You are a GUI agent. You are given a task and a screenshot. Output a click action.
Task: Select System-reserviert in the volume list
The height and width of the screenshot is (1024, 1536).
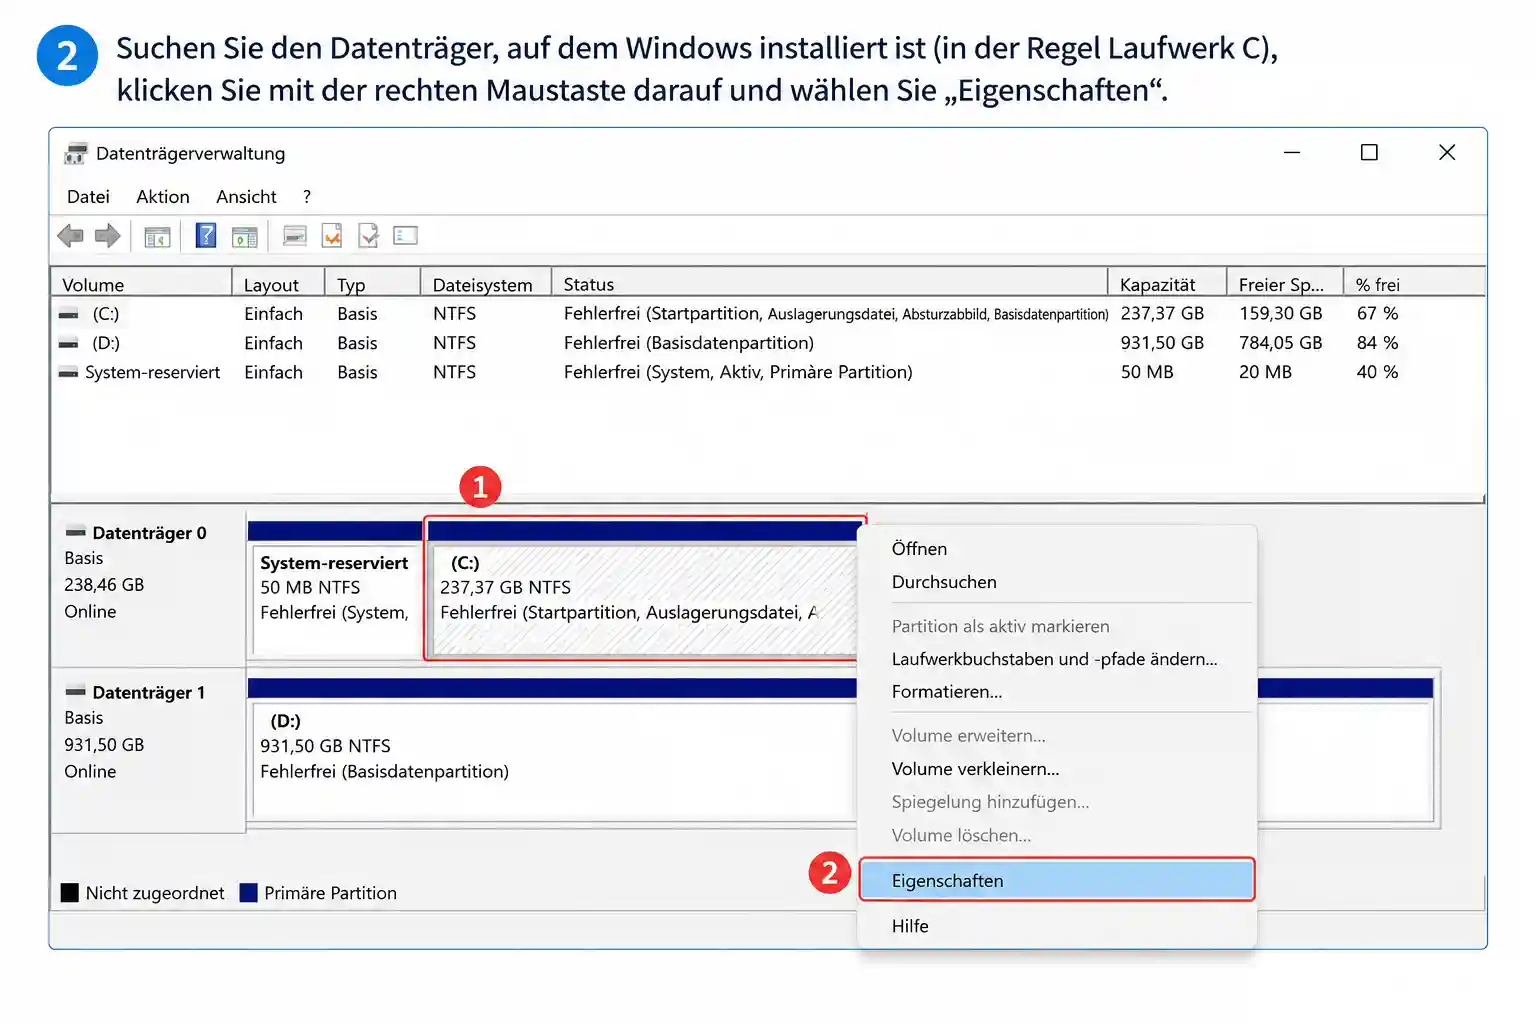point(153,372)
